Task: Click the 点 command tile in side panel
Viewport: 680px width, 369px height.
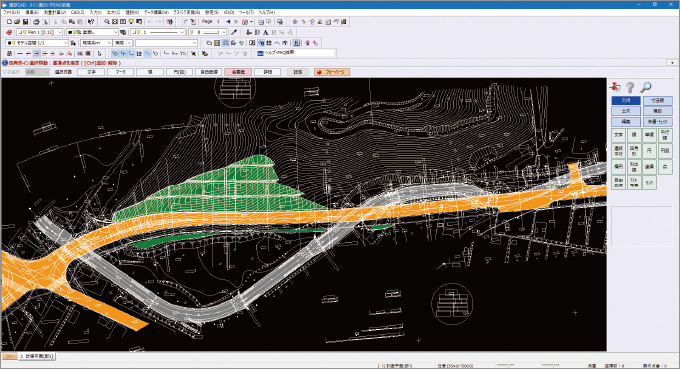Action: (x=665, y=167)
